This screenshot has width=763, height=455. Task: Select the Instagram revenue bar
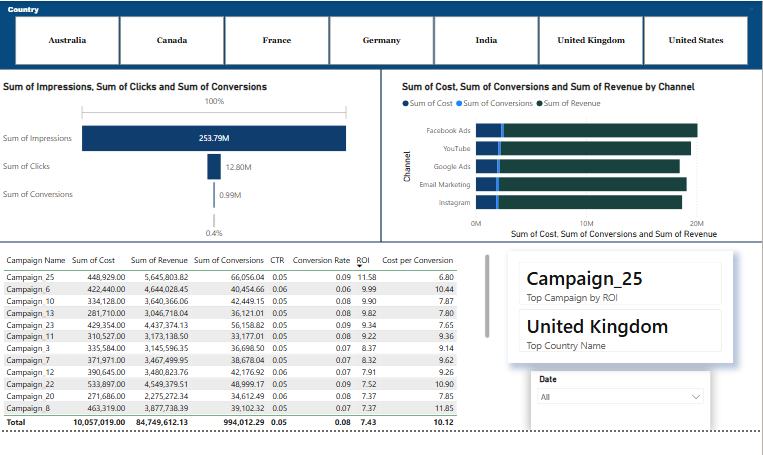click(590, 202)
